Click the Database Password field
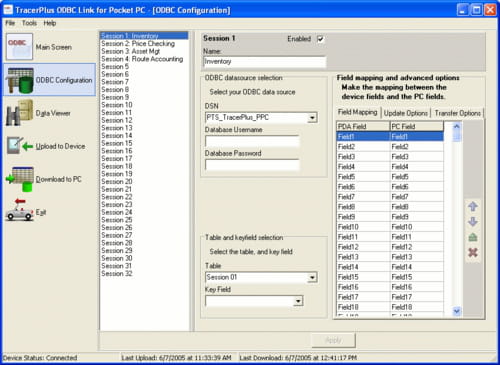Screen dimensions: 500x365 pyautogui.click(x=252, y=165)
